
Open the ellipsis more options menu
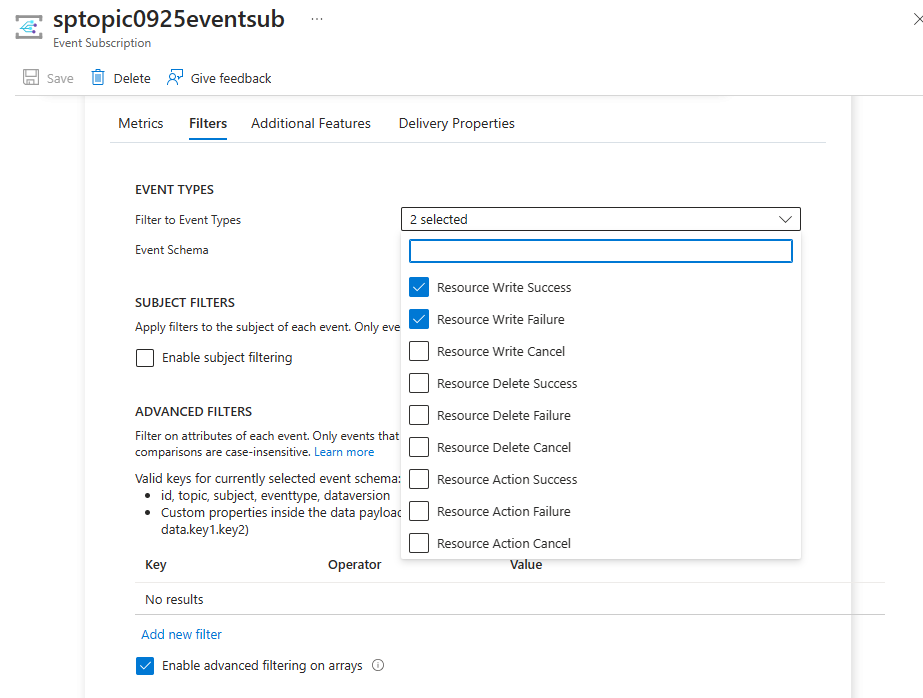pos(317,19)
